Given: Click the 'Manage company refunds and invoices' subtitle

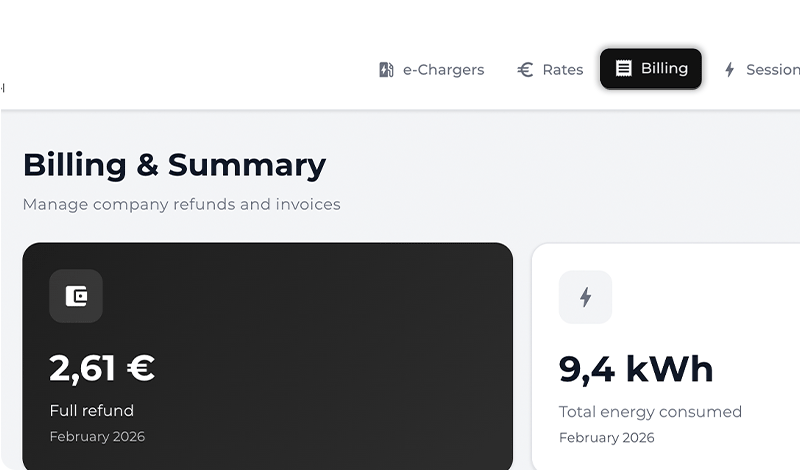Looking at the screenshot, I should pos(181,205).
